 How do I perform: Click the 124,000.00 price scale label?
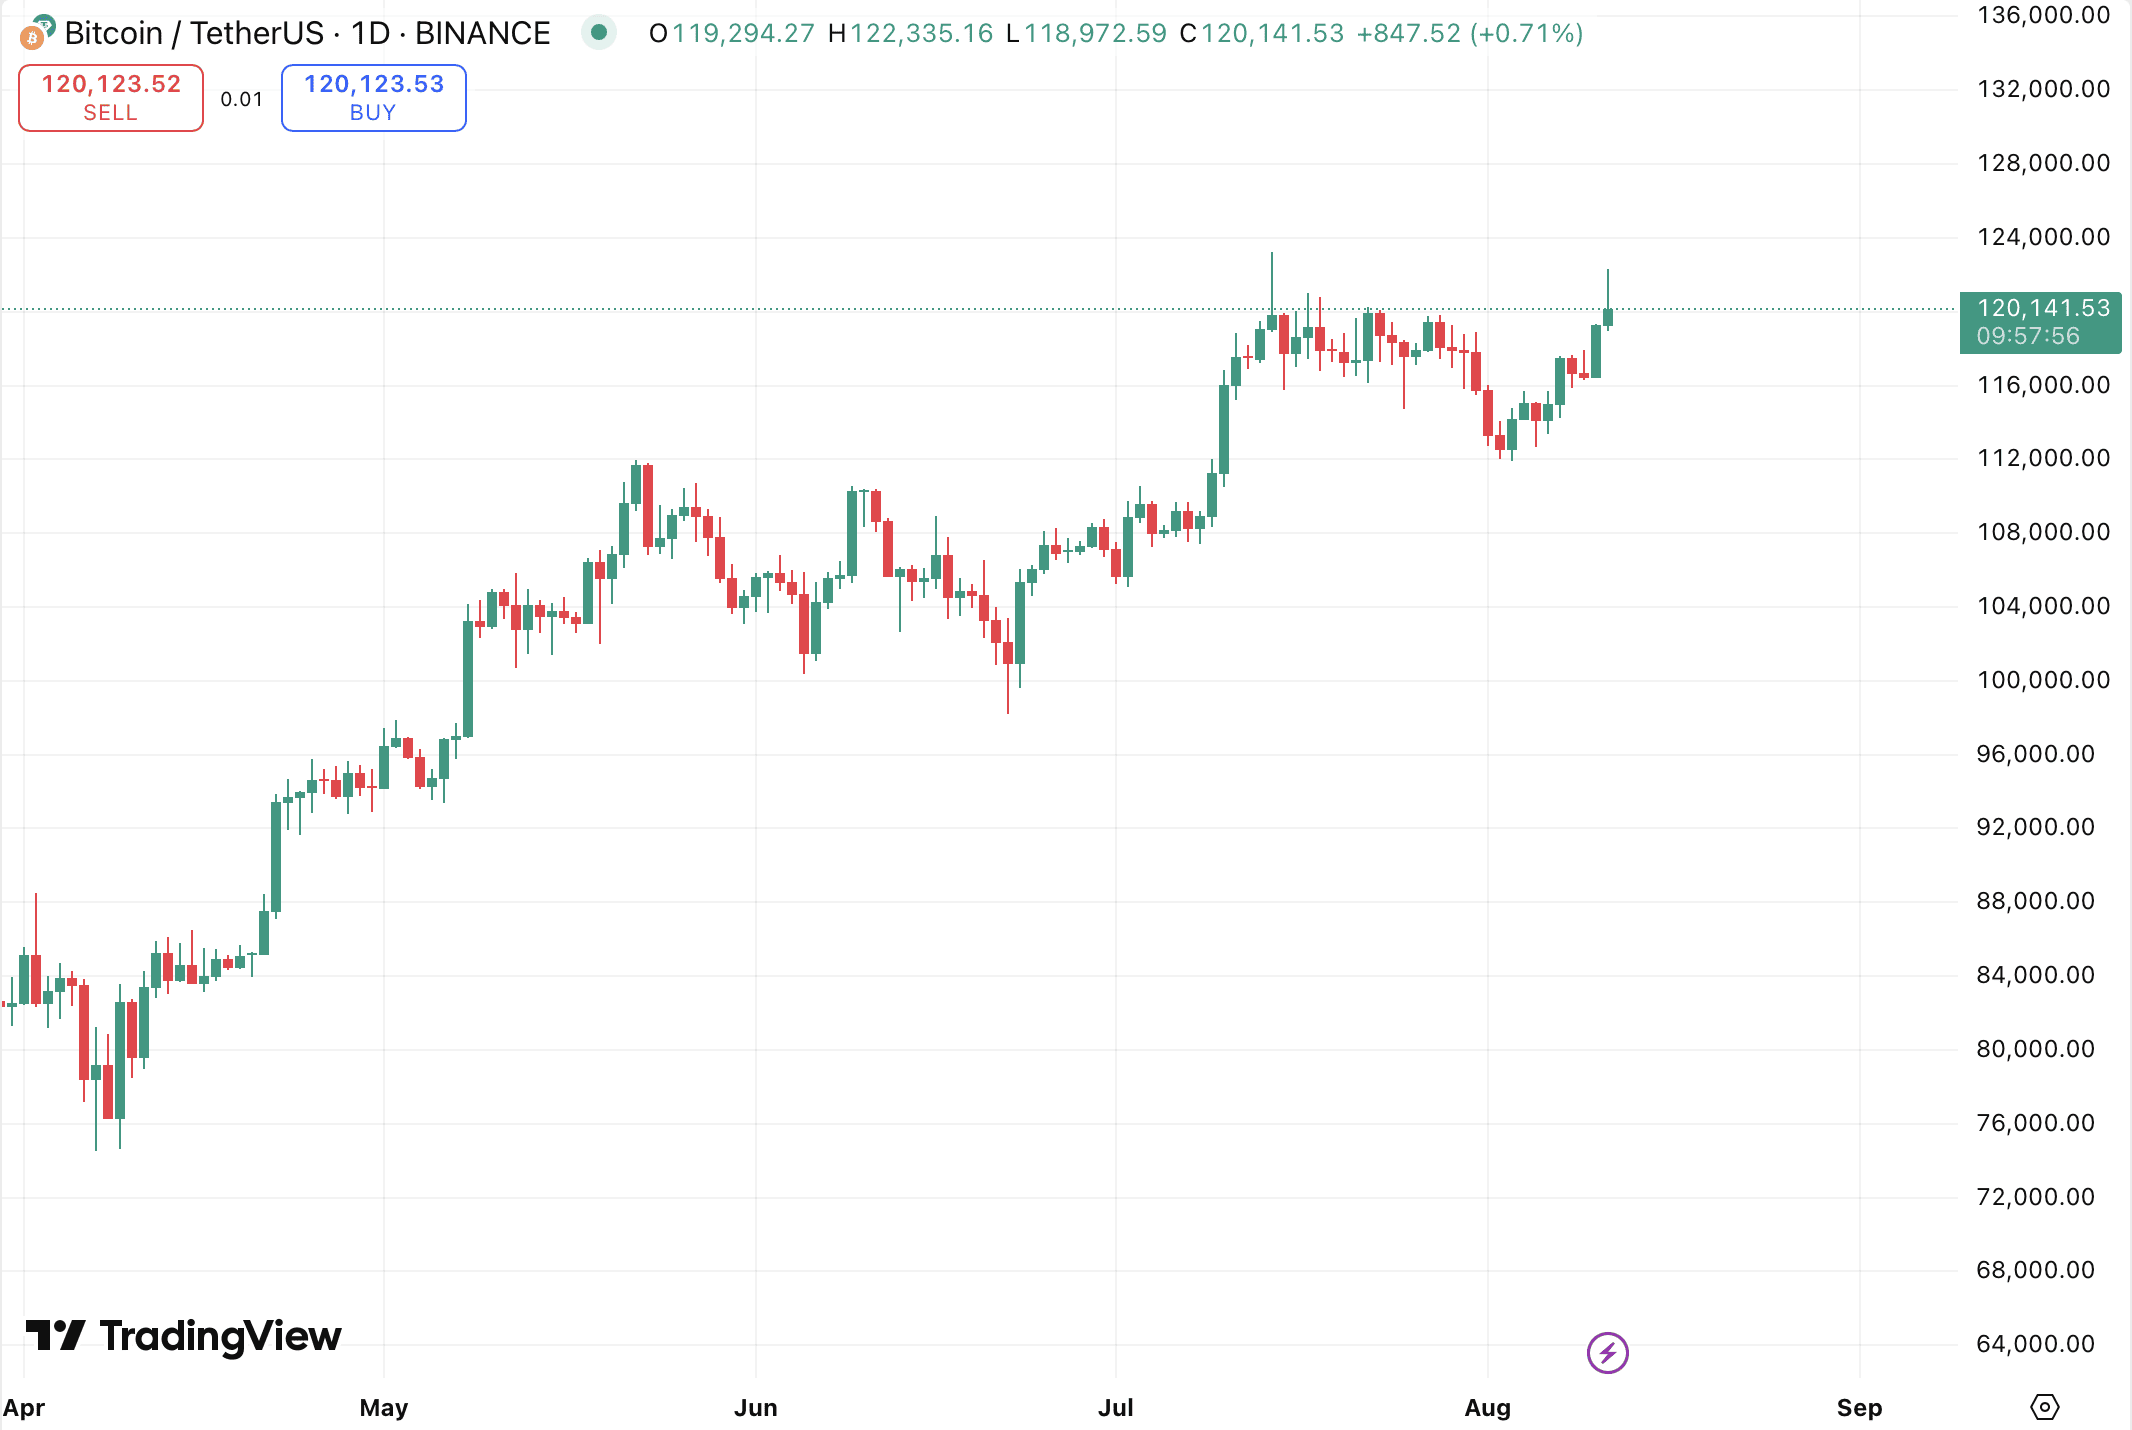[2043, 237]
